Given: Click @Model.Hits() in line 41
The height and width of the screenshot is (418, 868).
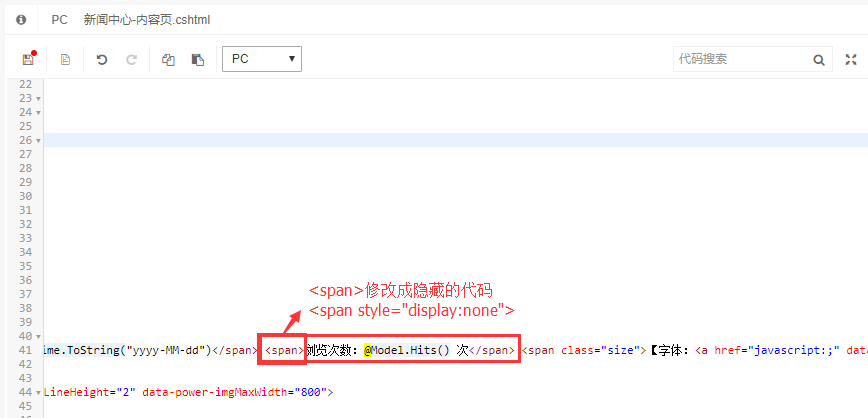Looking at the screenshot, I should tap(403, 350).
